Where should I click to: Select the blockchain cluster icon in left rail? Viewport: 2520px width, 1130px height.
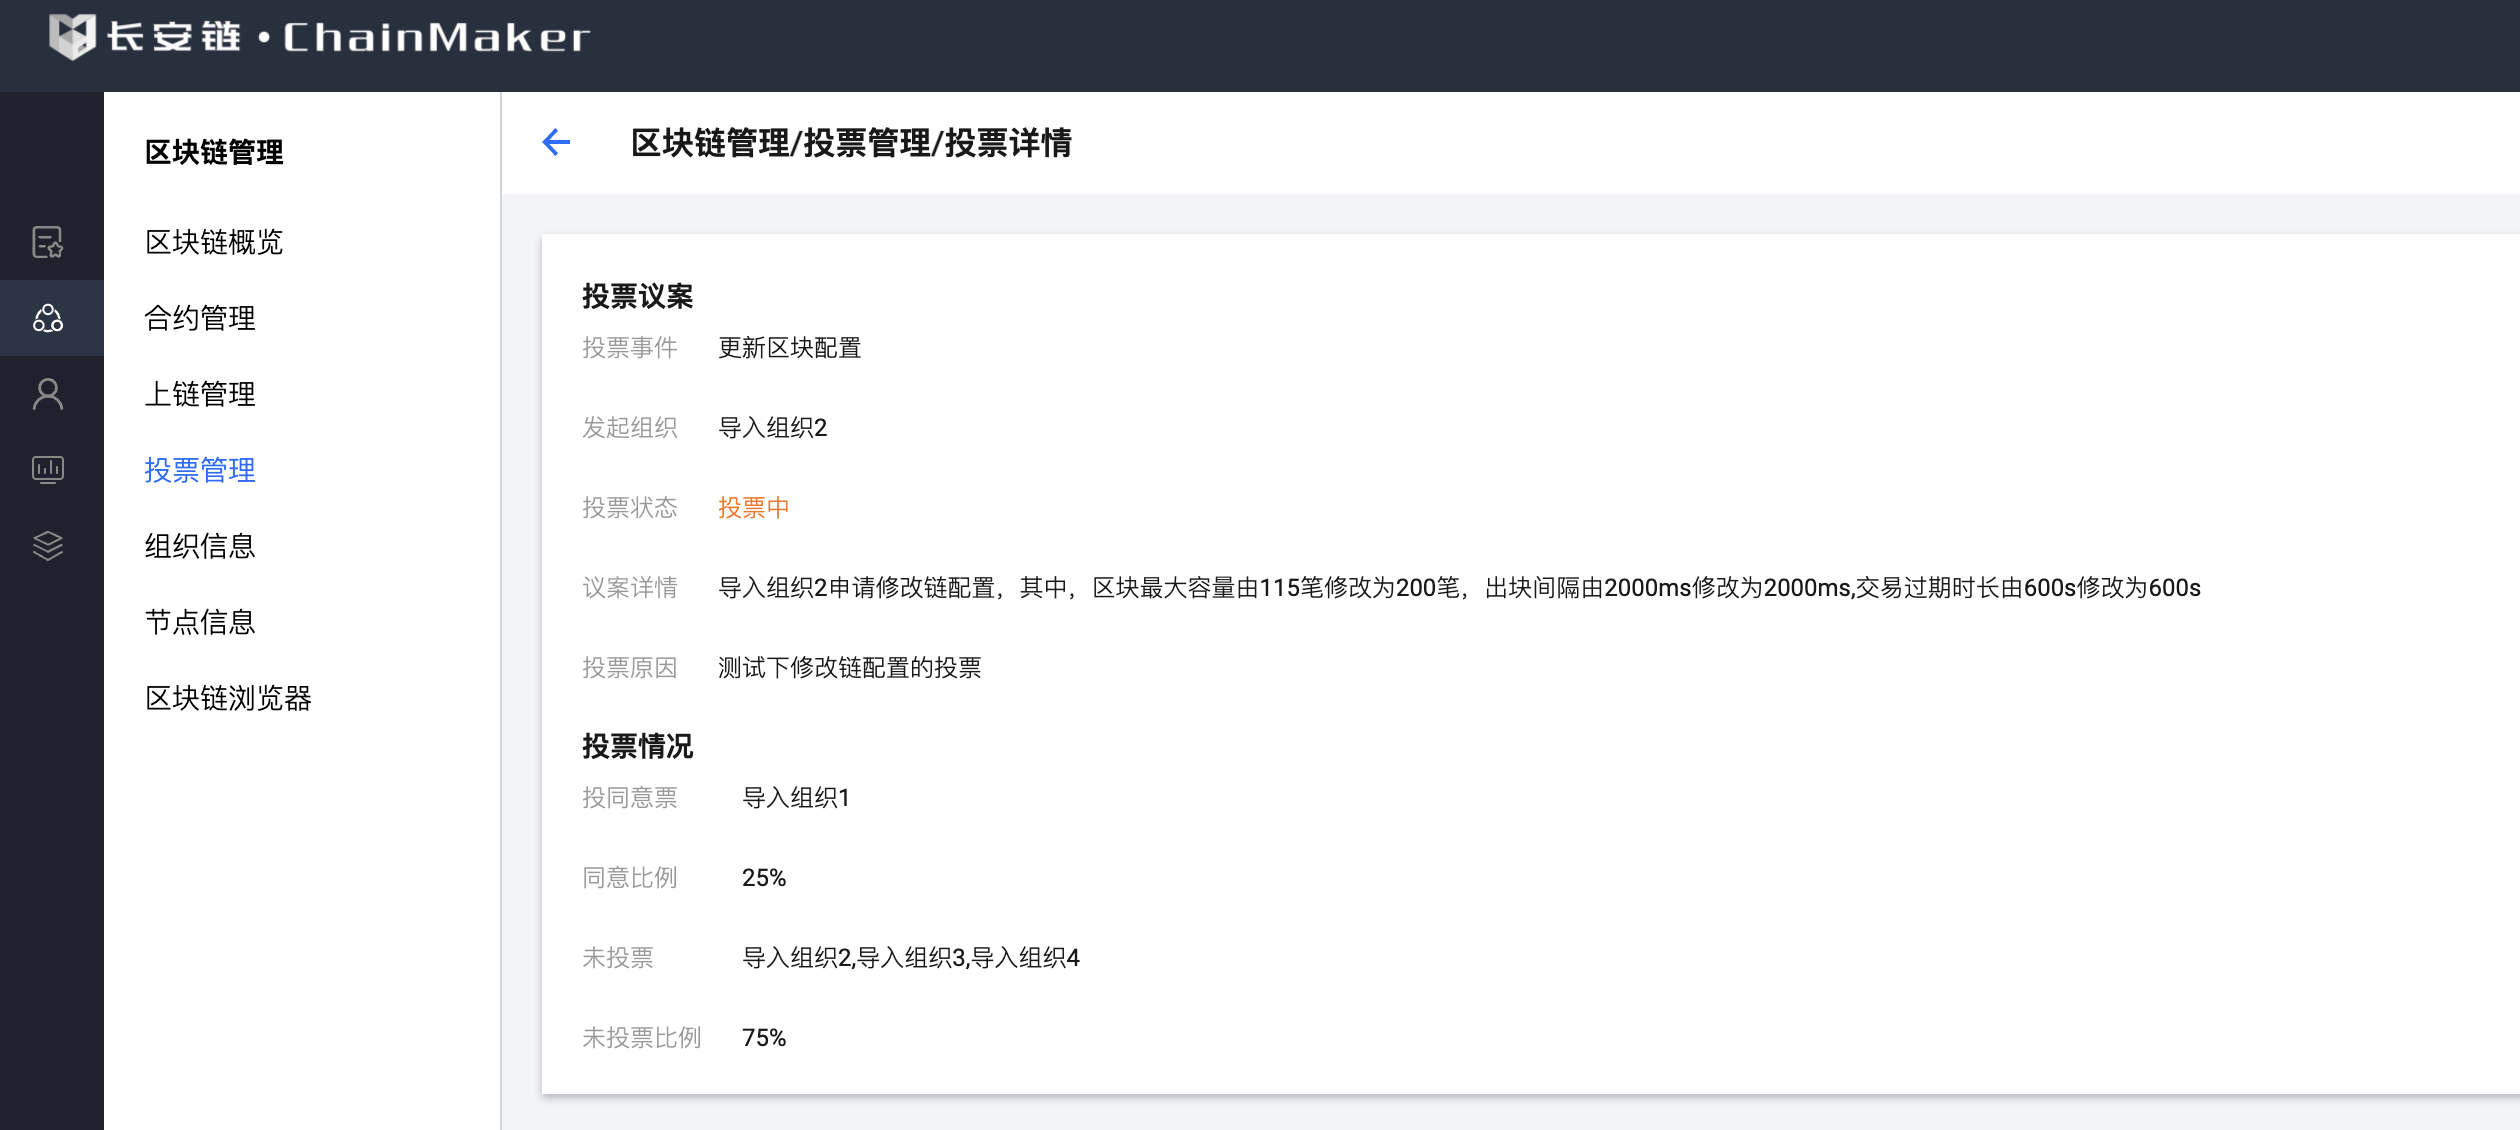click(48, 318)
